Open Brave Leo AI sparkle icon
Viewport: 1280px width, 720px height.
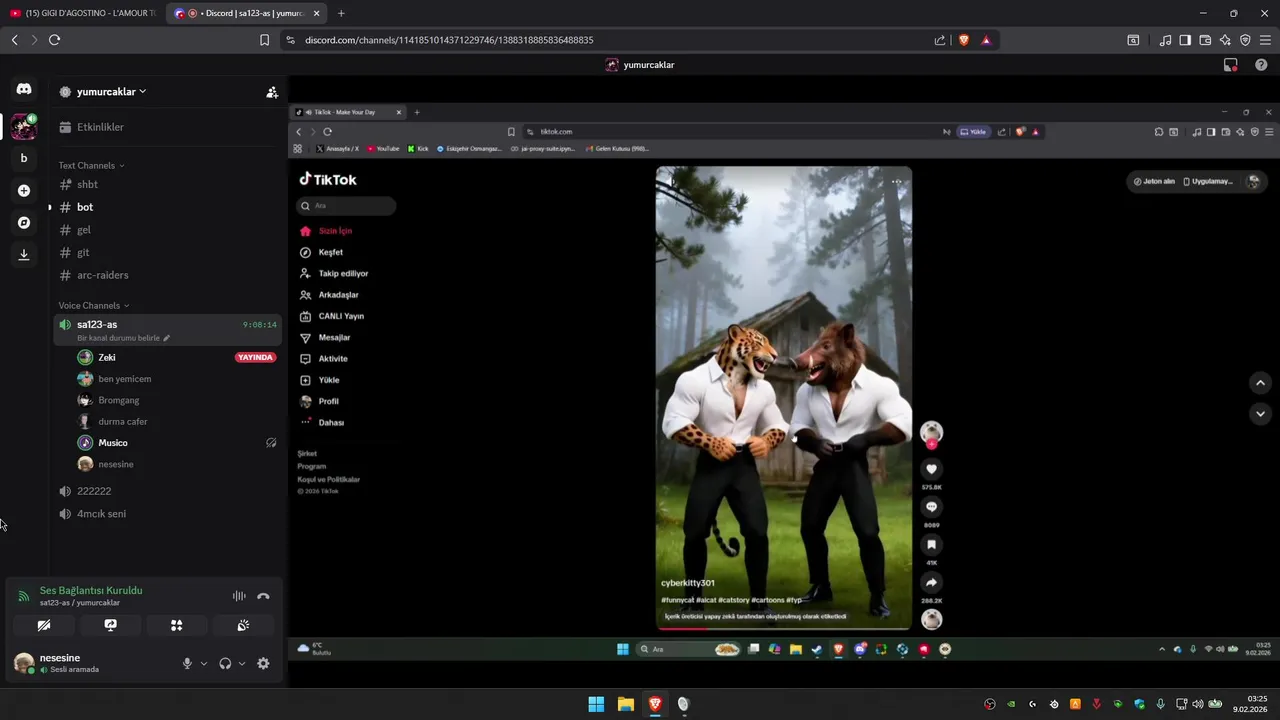[1225, 40]
